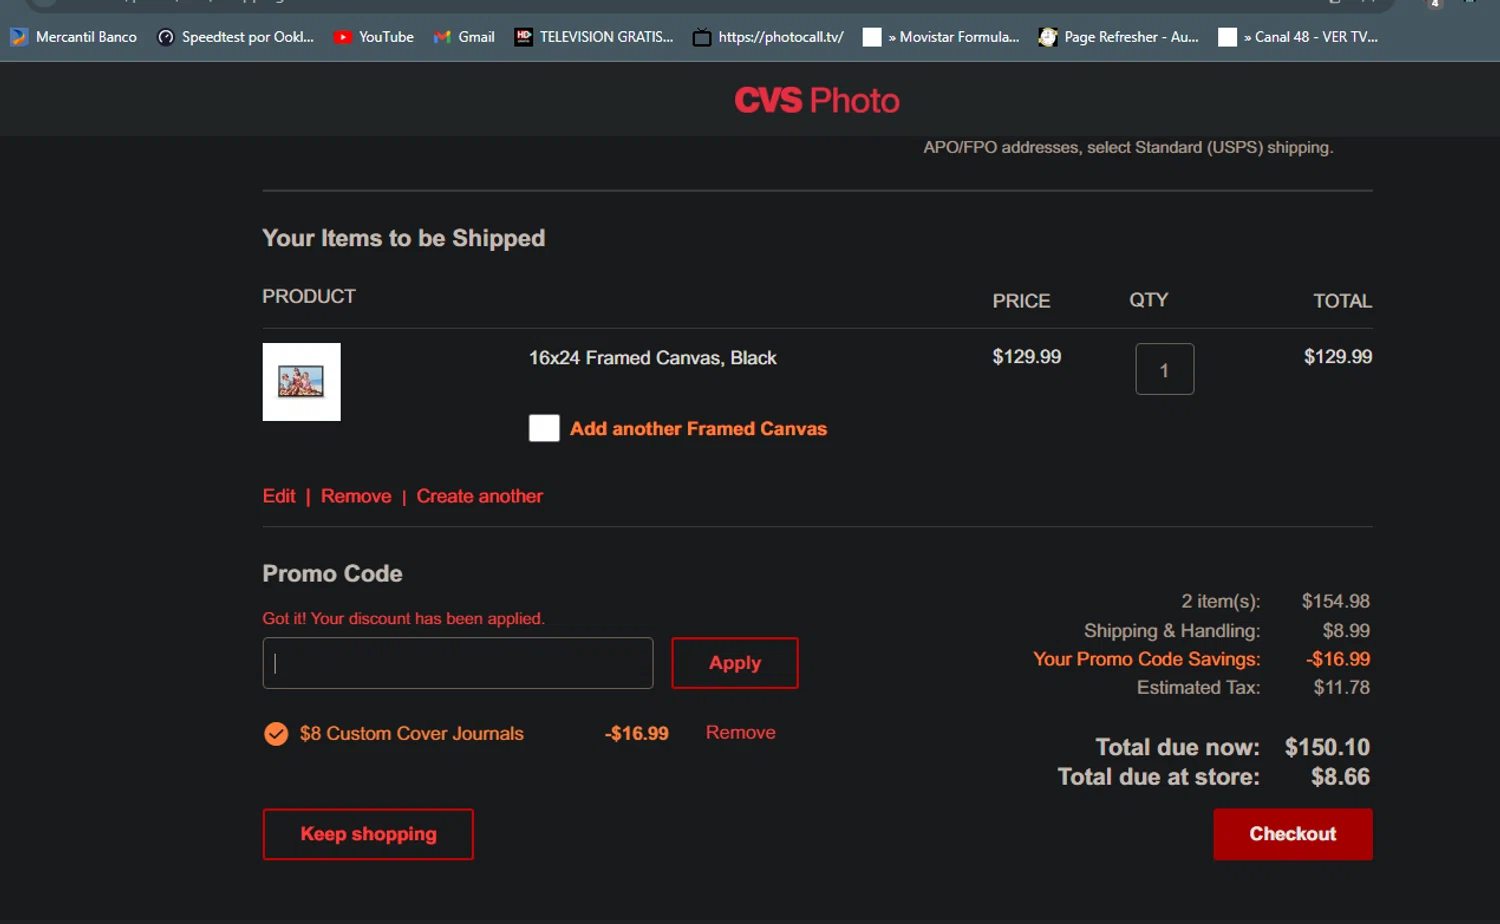Screen dimensions: 1500x924
Task: Click the Keep shopping button
Action: click(368, 834)
